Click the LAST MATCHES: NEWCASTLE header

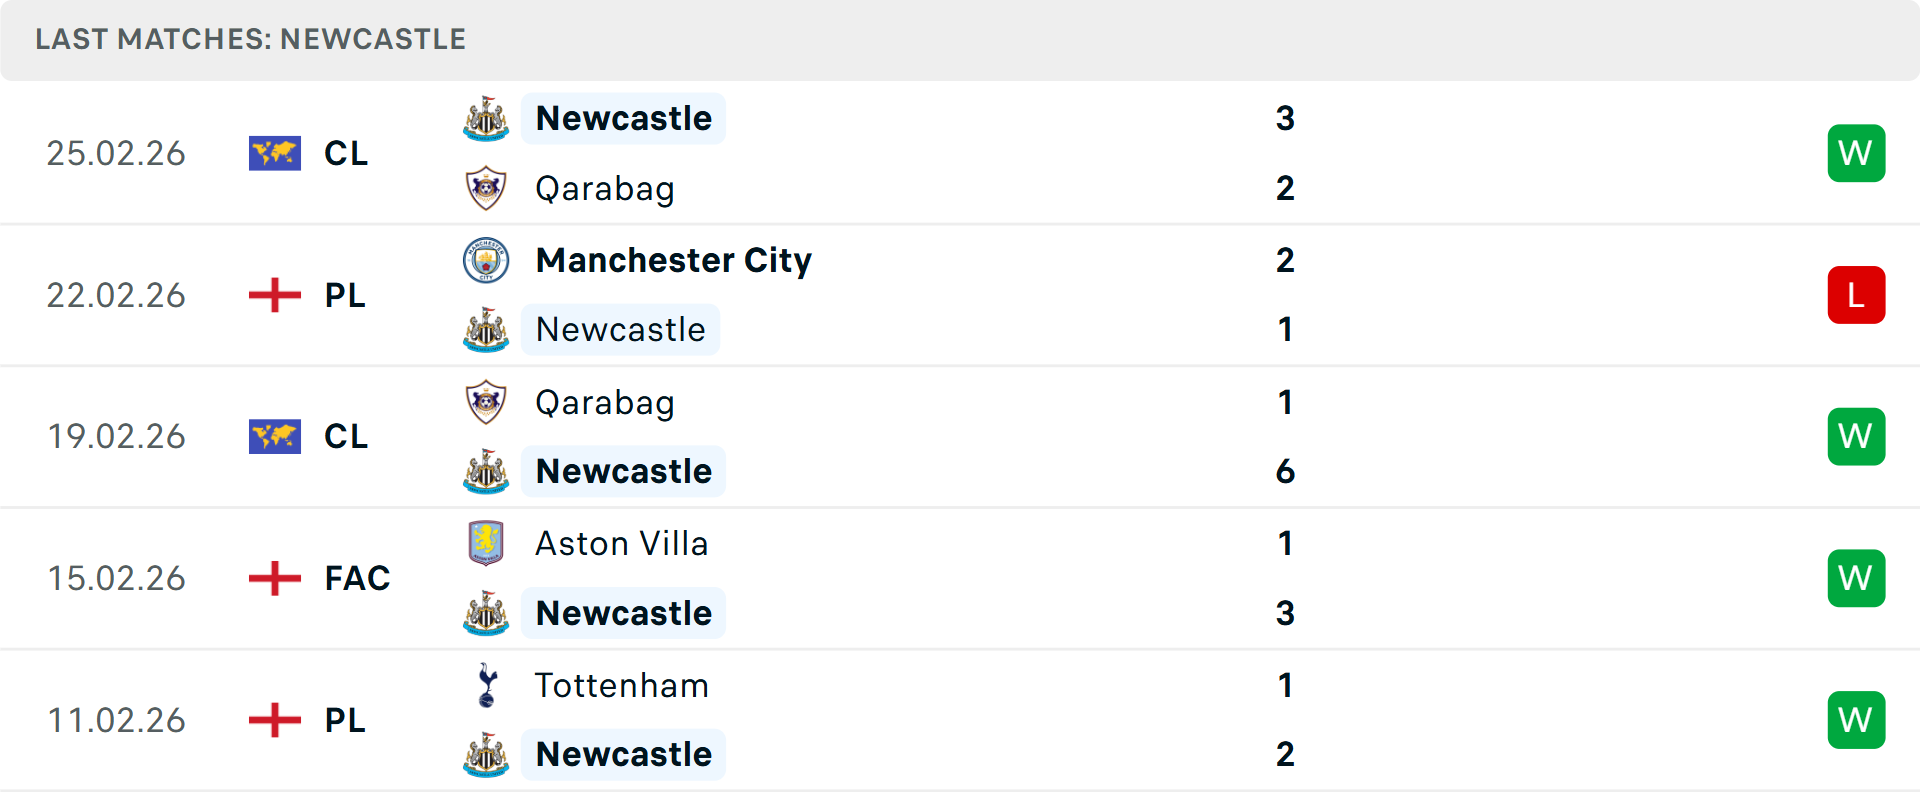tap(250, 39)
